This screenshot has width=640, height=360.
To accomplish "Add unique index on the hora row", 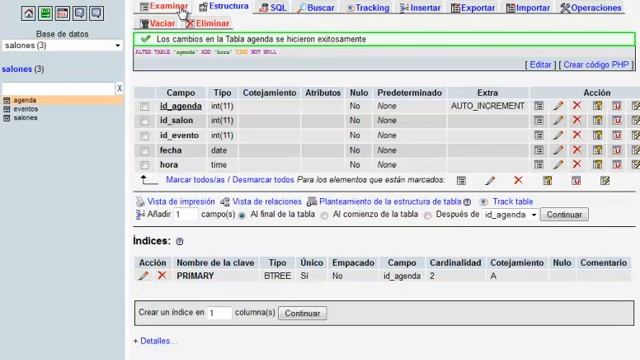I will [x=617, y=164].
